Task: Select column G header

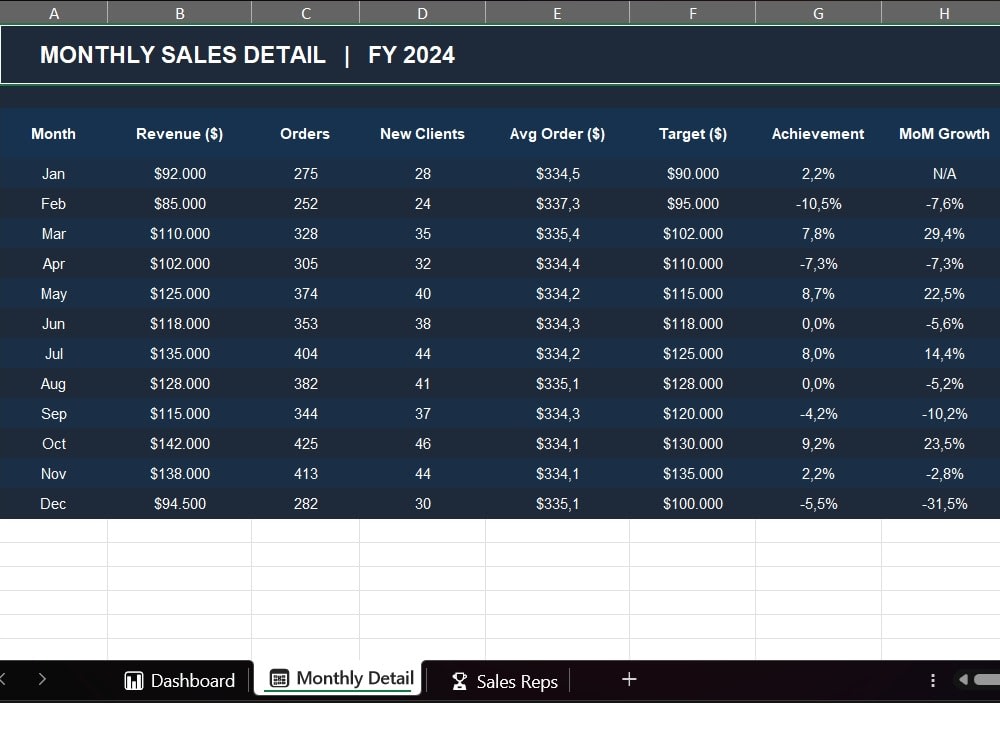Action: 818,13
